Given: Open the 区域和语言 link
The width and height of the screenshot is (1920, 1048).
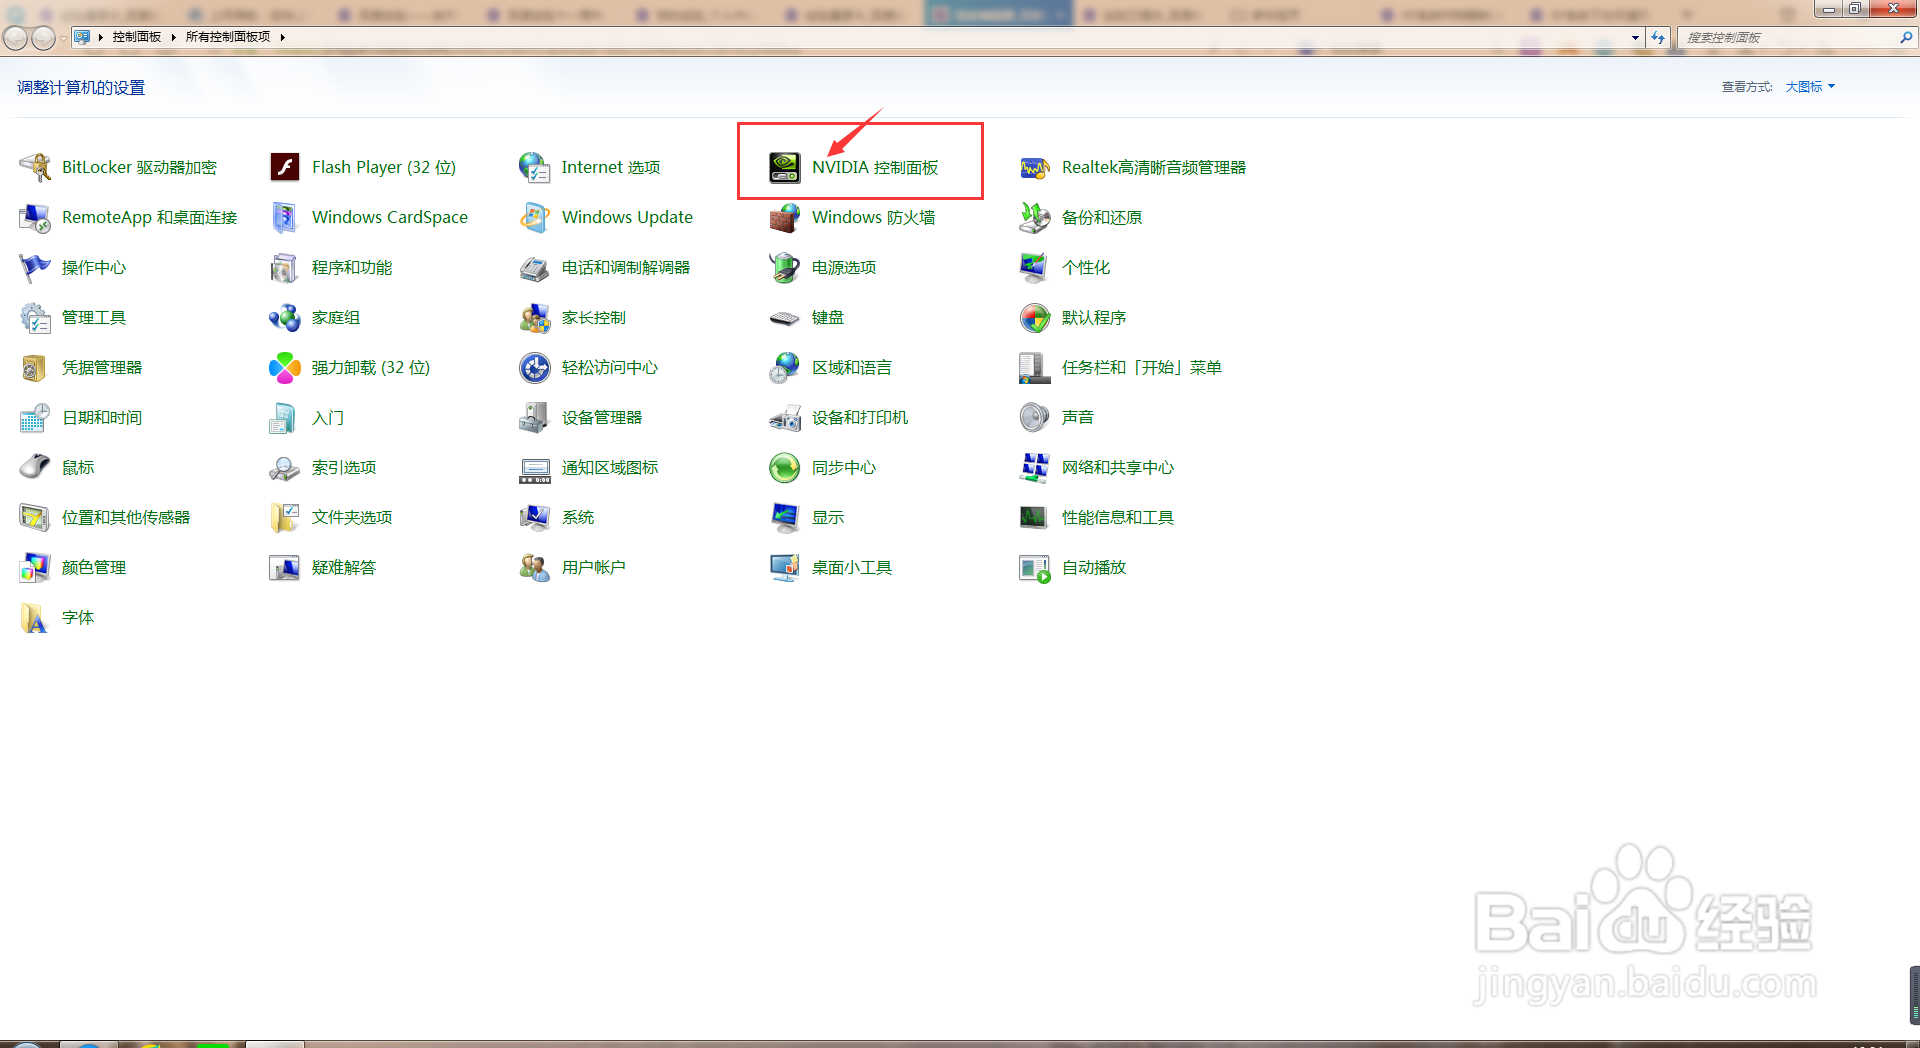Looking at the screenshot, I should tap(852, 367).
